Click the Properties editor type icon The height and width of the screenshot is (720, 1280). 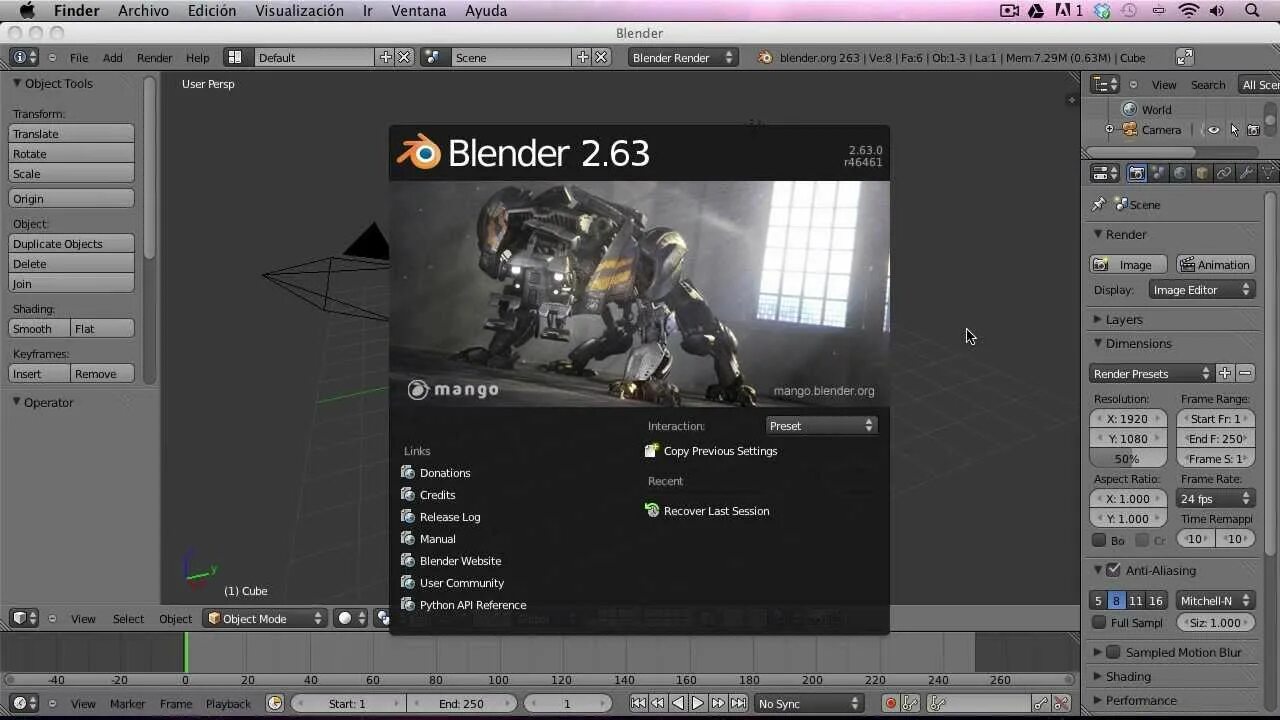(x=1105, y=173)
